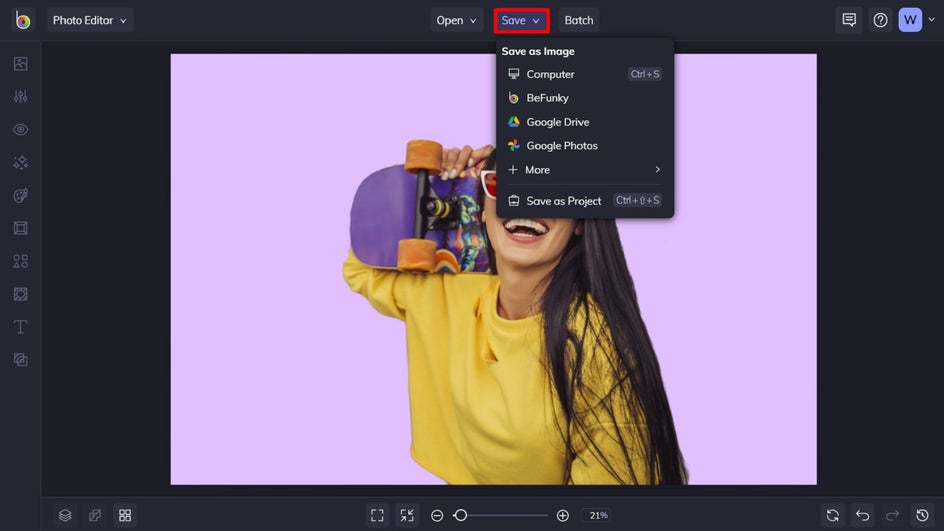Click the Undo arrow icon
The image size is (944, 531).
click(862, 515)
